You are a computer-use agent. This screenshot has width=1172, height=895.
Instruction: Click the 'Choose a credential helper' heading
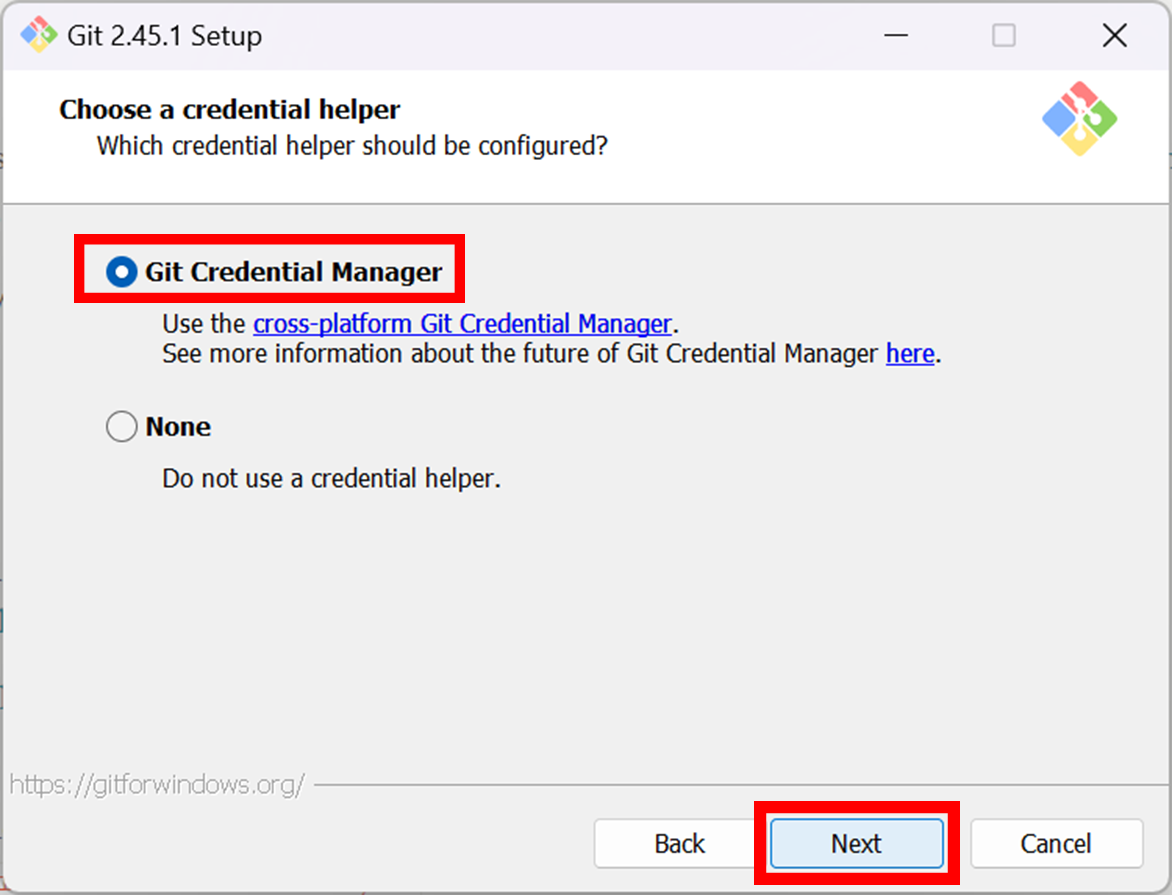[x=230, y=110]
